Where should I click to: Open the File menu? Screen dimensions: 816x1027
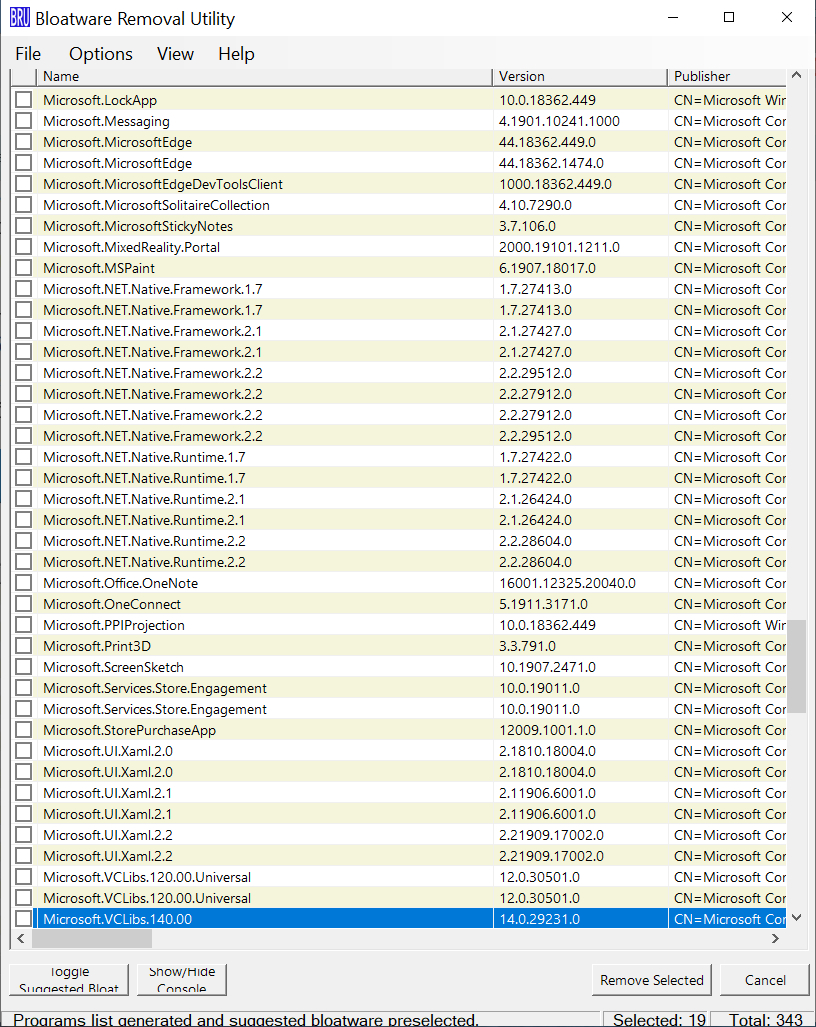coord(28,54)
